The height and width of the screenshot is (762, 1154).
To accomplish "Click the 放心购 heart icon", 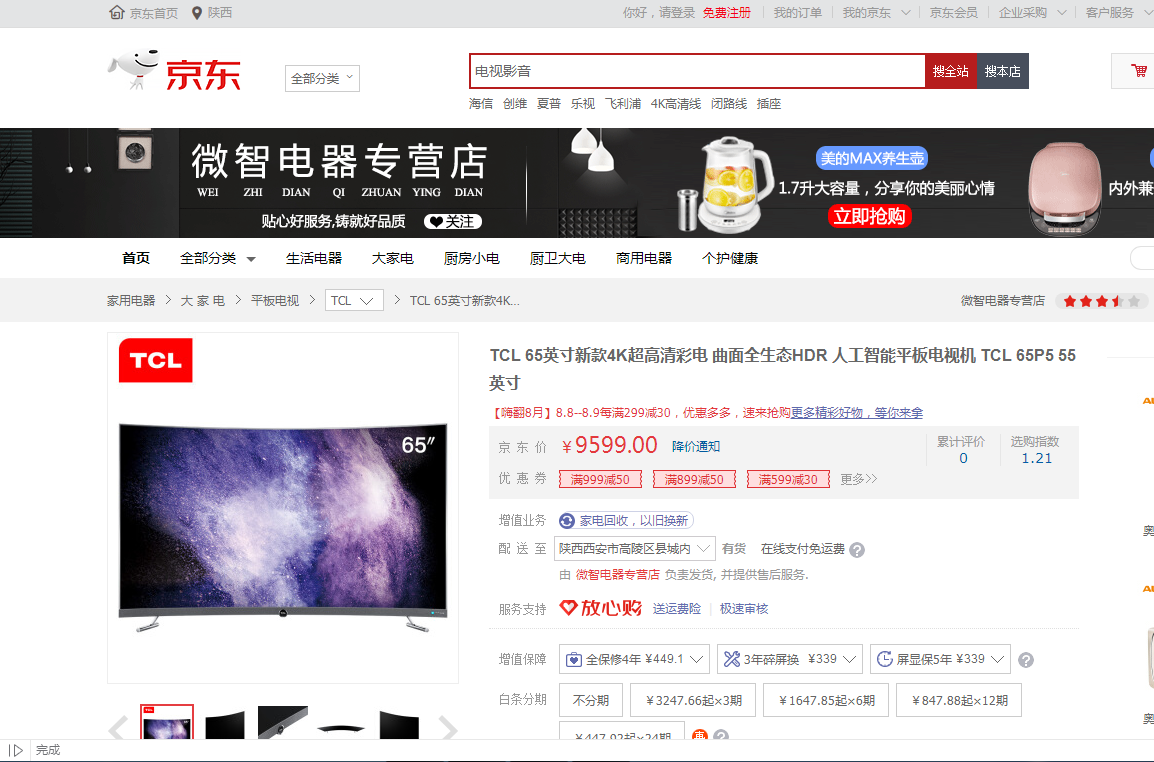I will (568, 608).
